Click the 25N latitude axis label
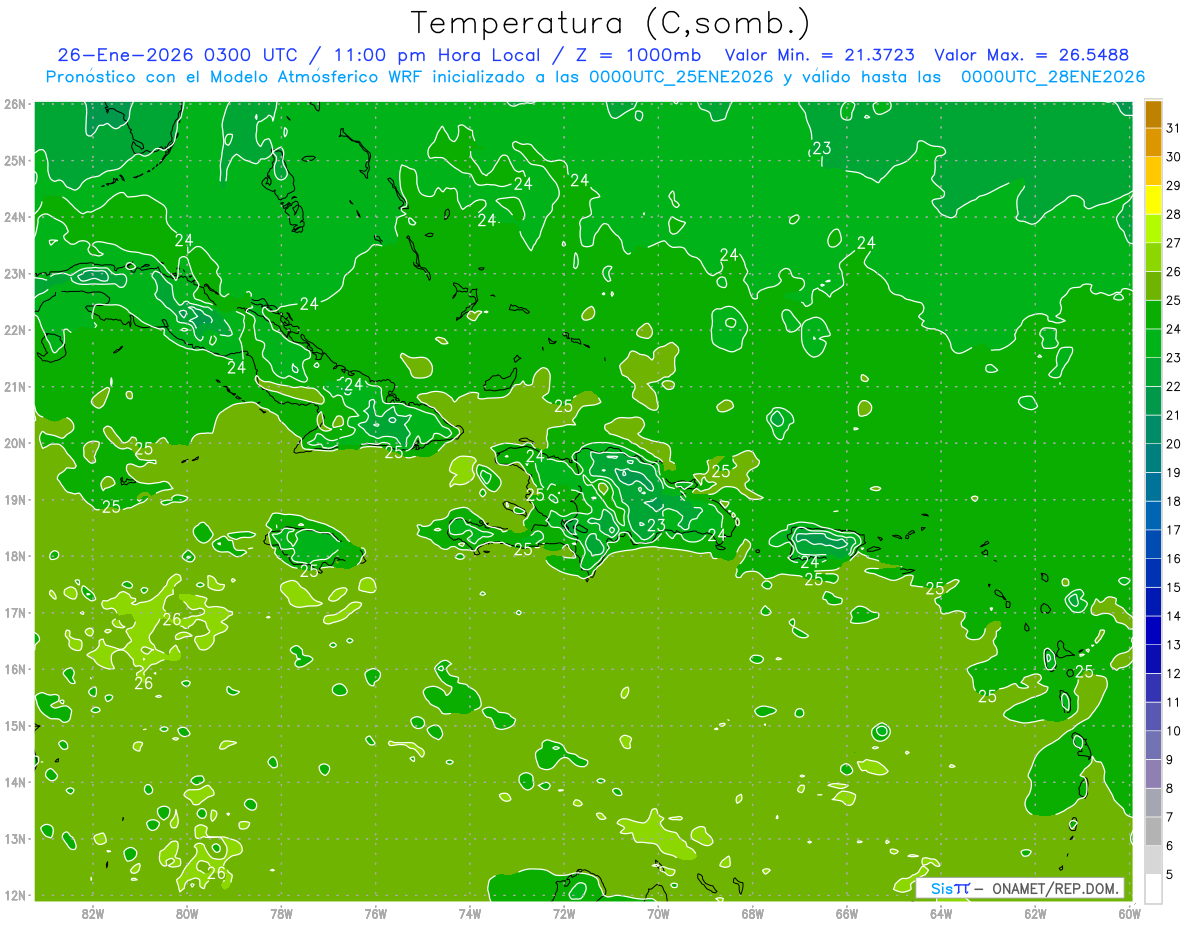This screenshot has width=1200, height=927. (14, 160)
